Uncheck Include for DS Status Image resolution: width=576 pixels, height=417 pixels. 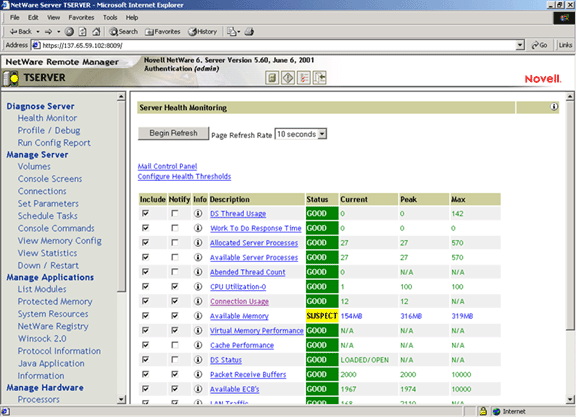146,359
